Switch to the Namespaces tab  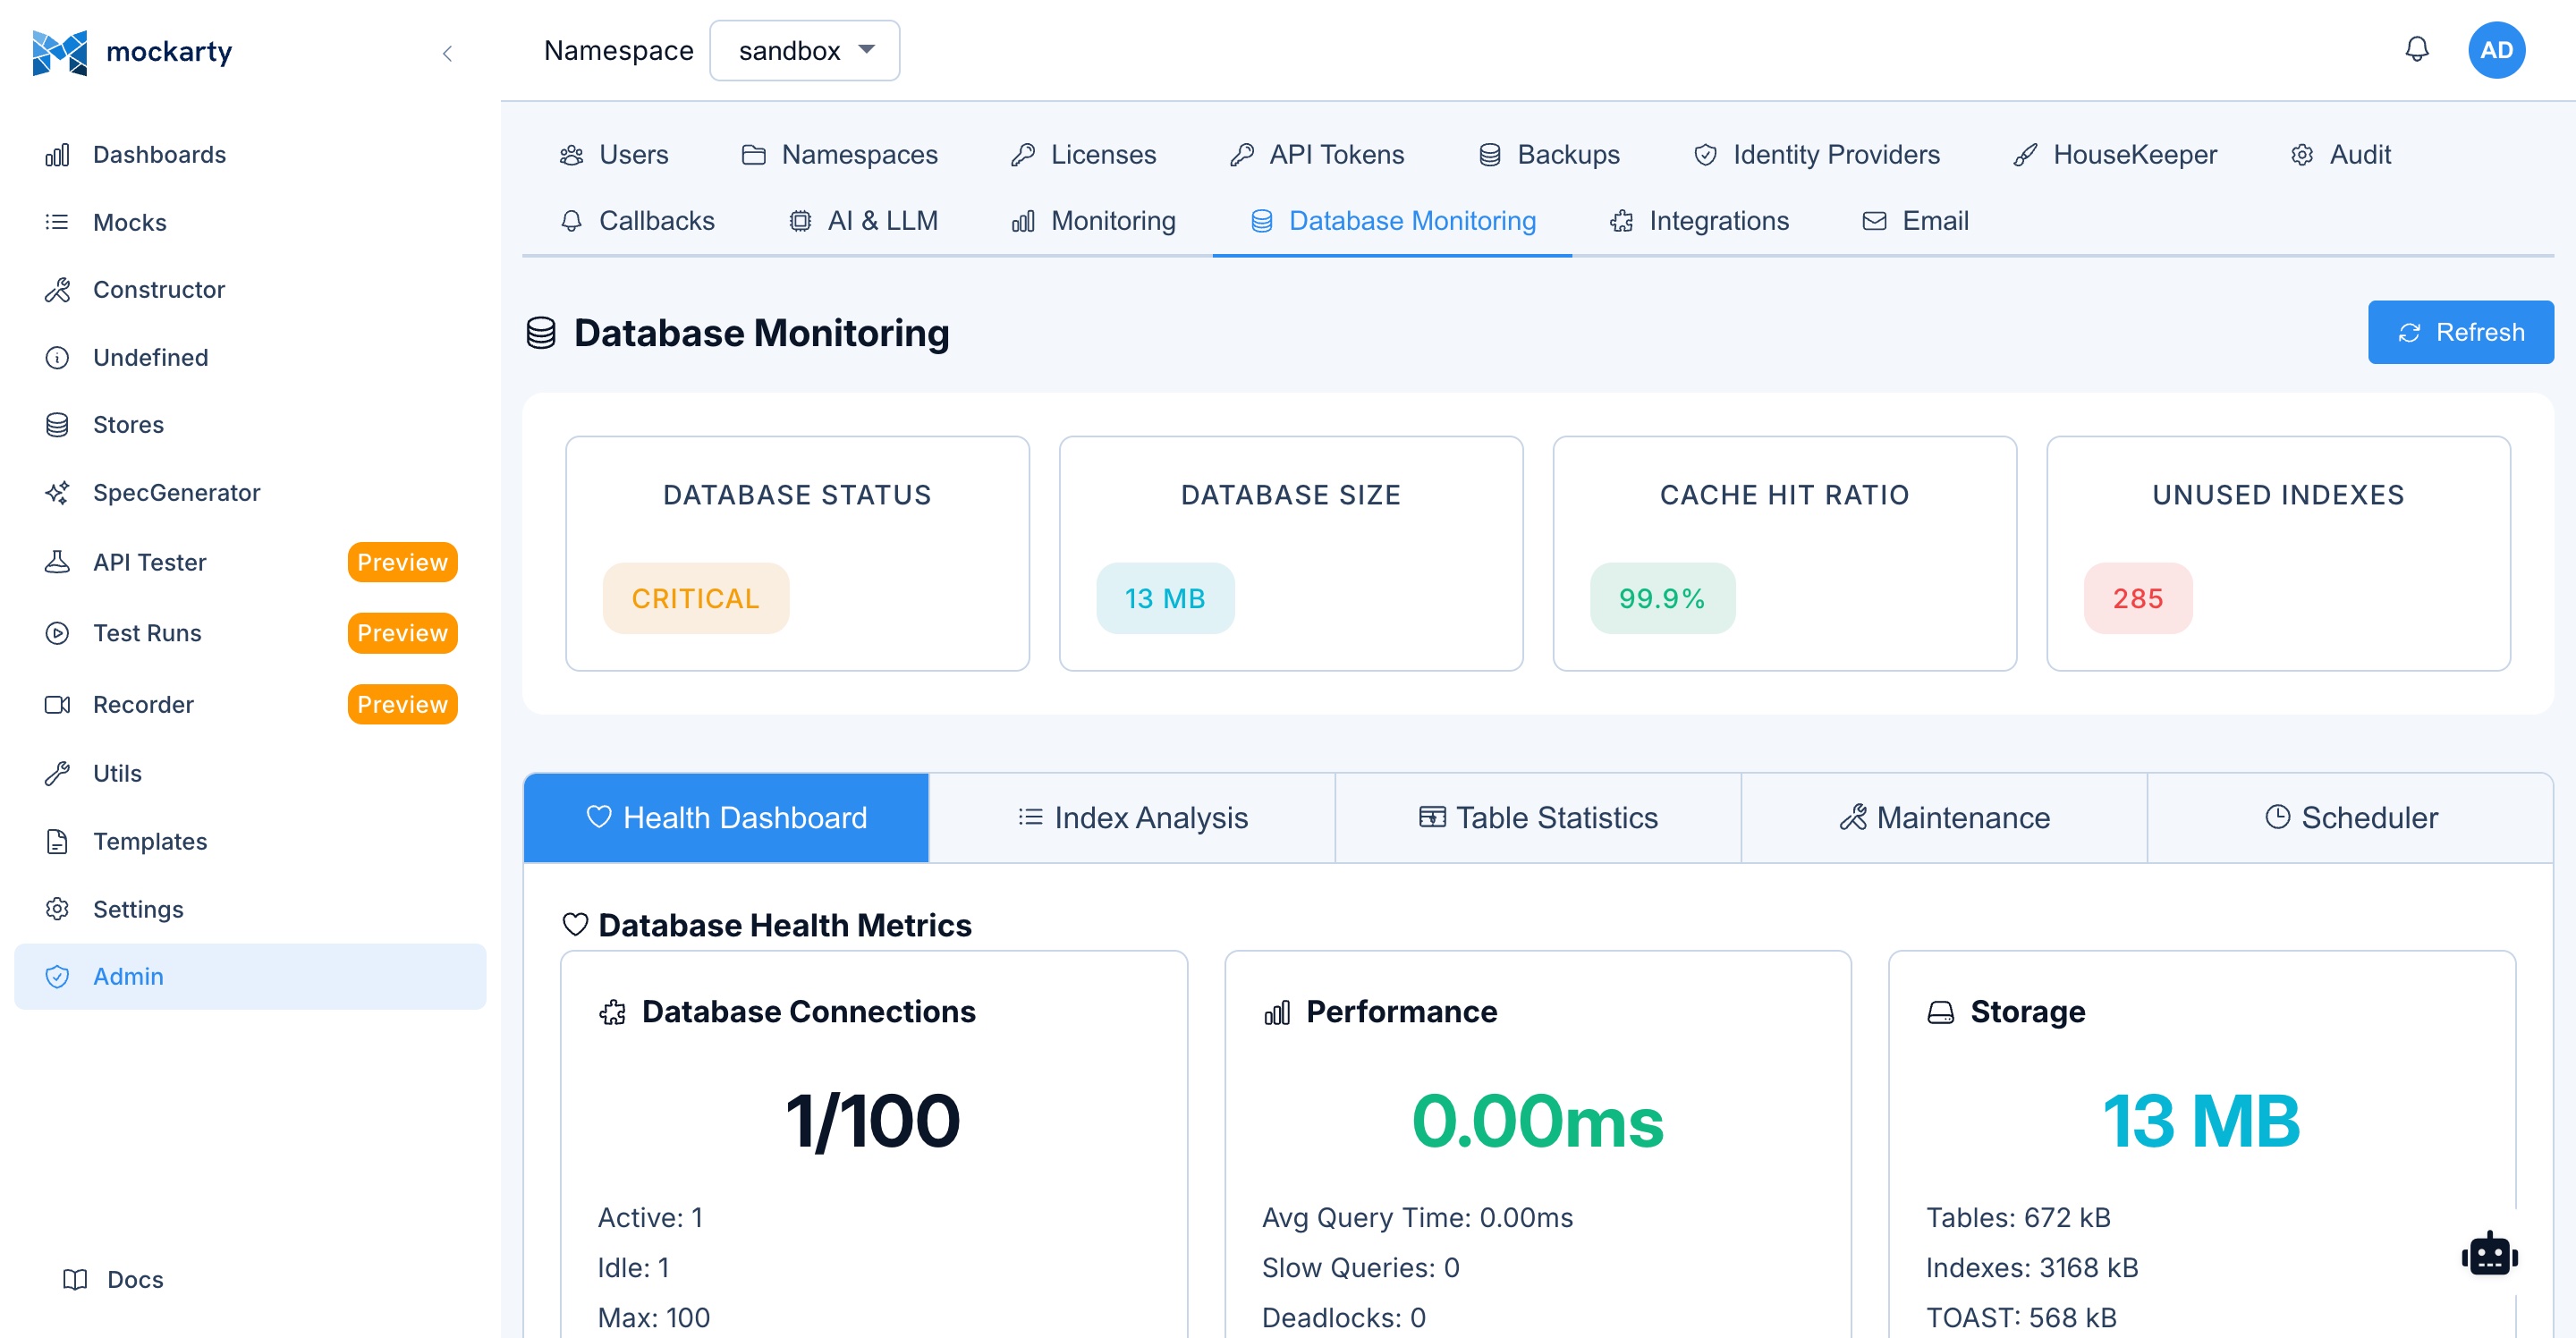839,154
